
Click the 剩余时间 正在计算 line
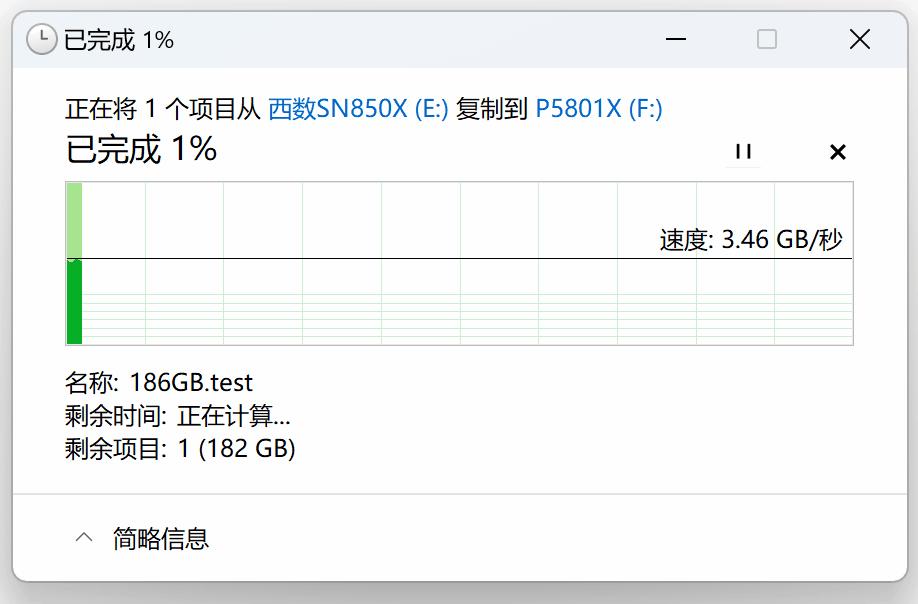[178, 416]
